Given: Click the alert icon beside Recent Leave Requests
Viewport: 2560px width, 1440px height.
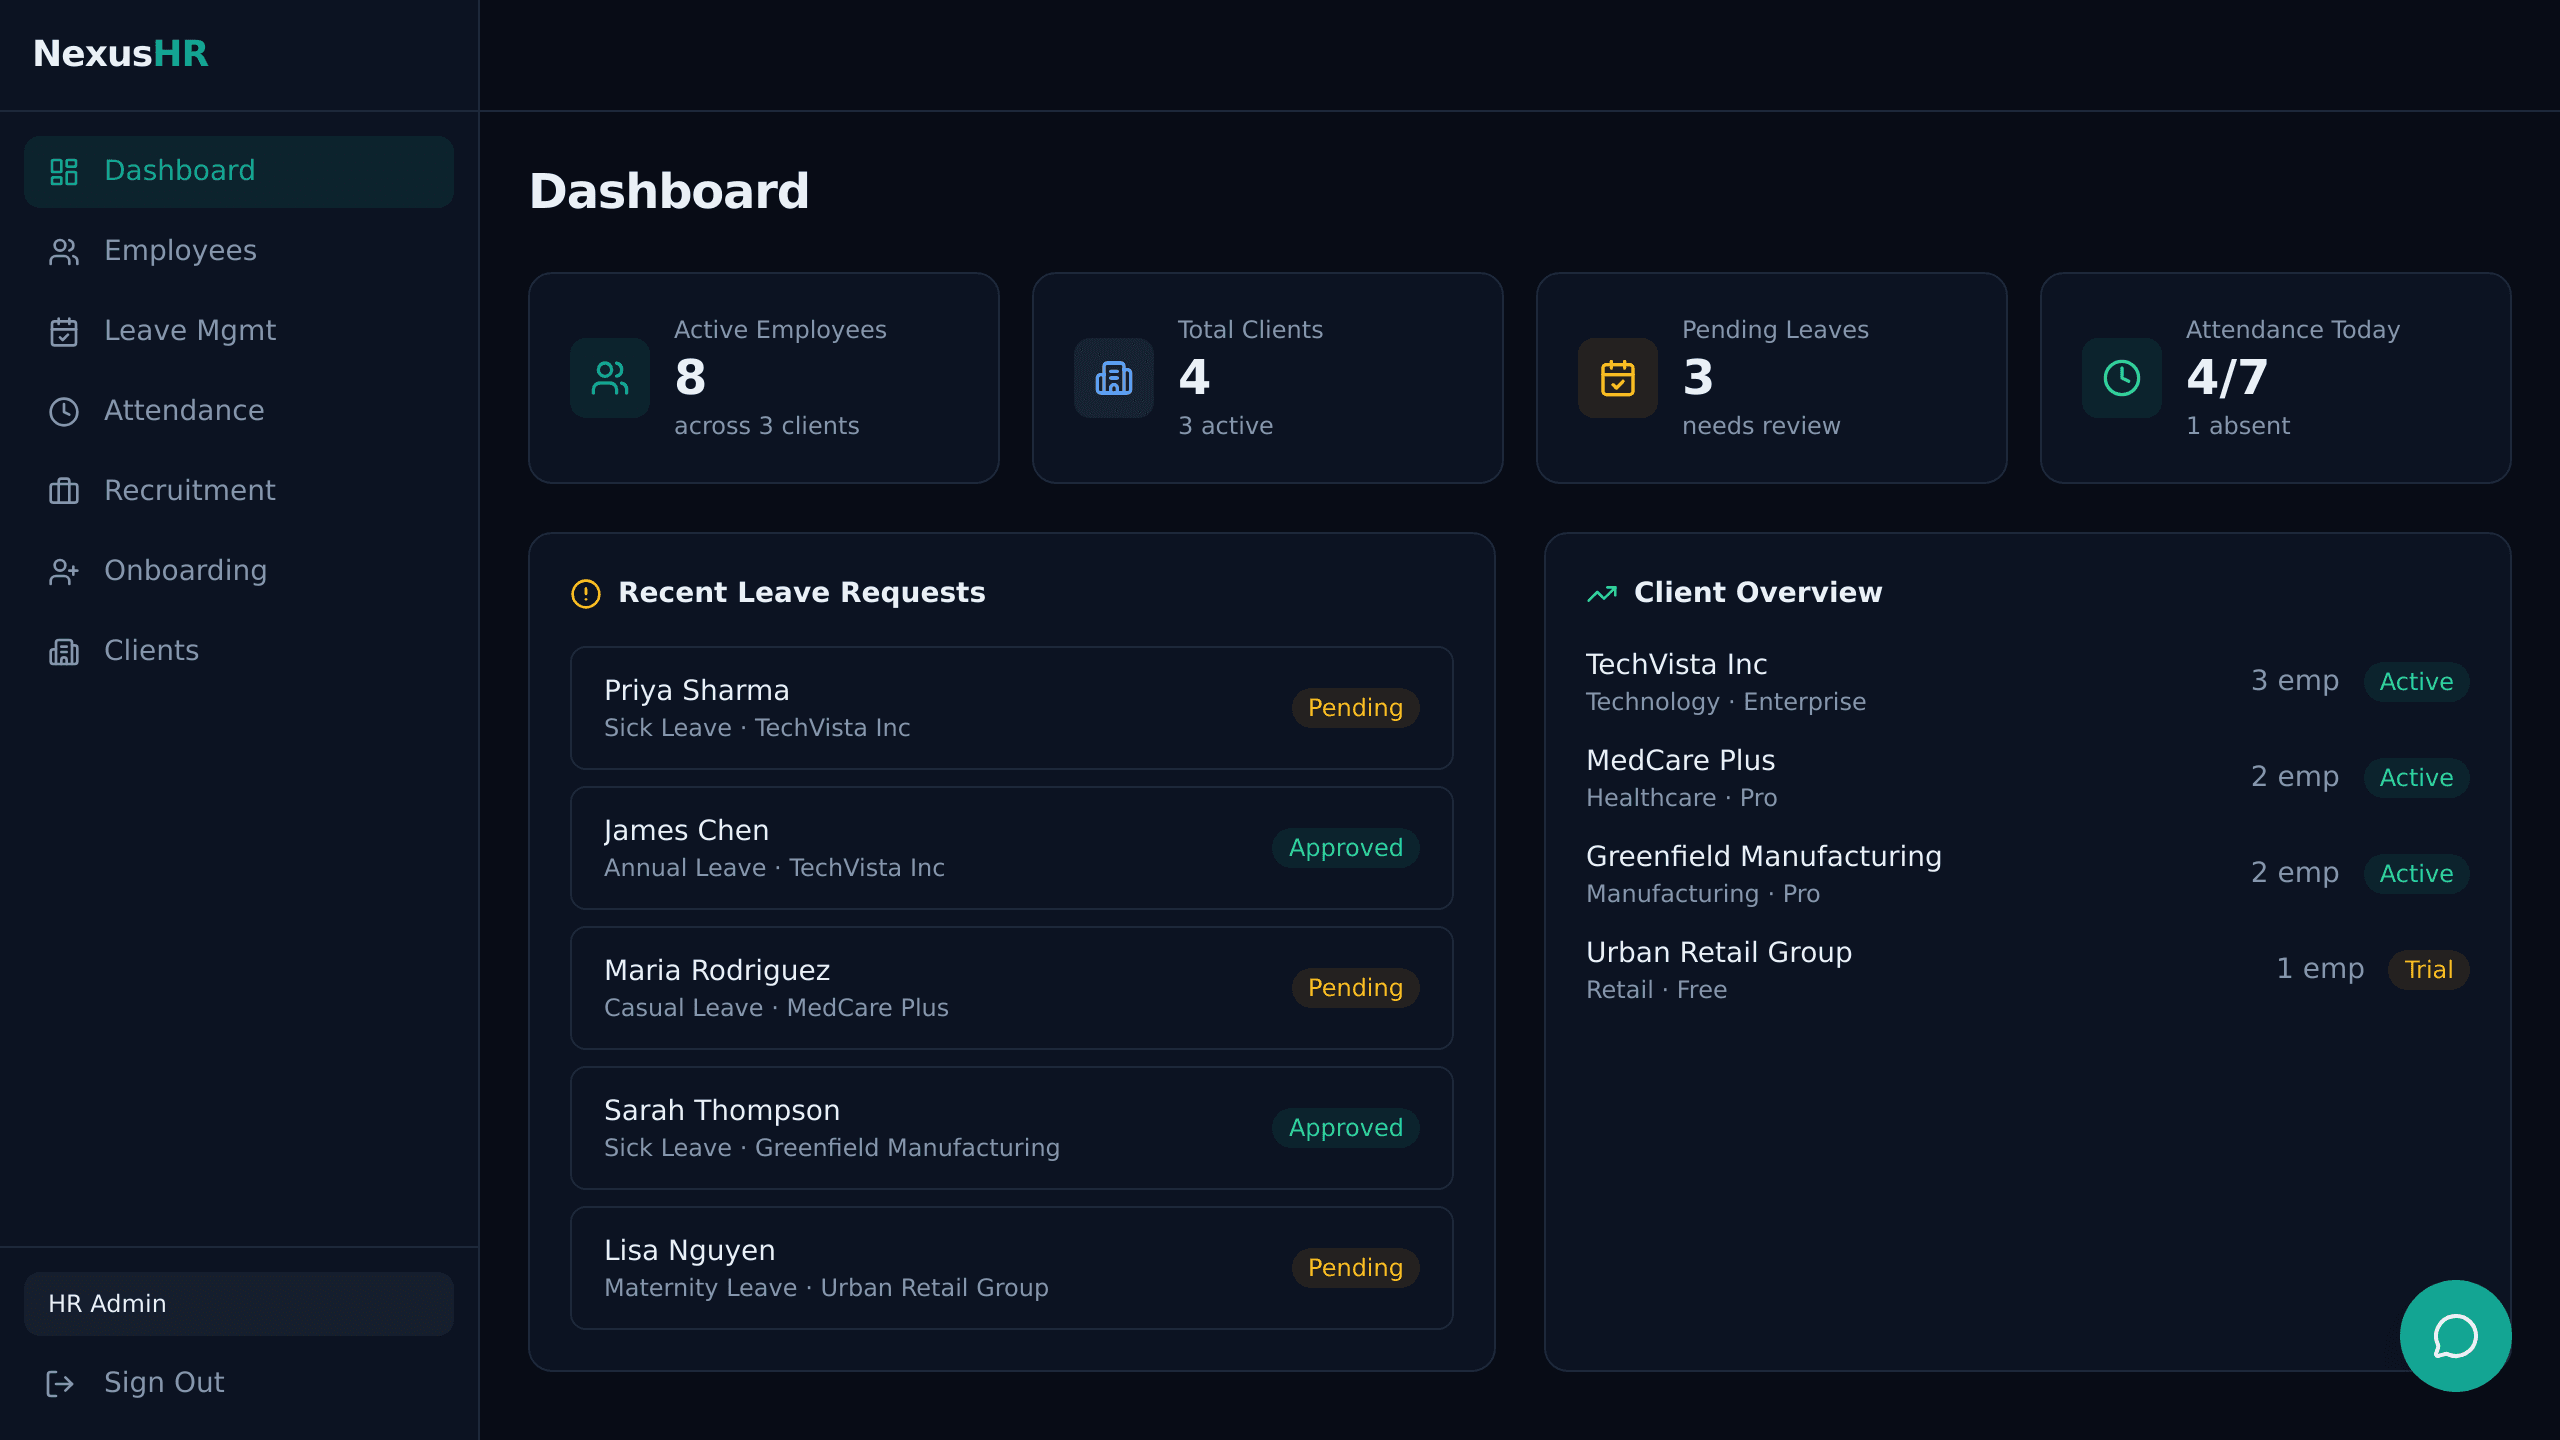Looking at the screenshot, I should coord(586,594).
